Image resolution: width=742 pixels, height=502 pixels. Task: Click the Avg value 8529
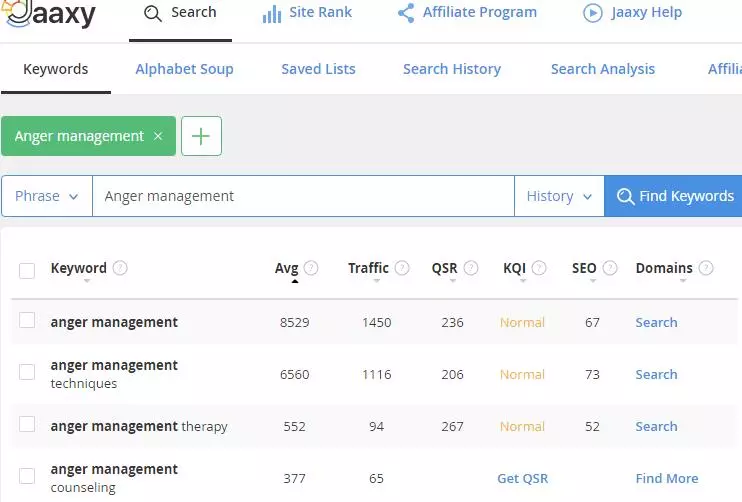(x=294, y=323)
